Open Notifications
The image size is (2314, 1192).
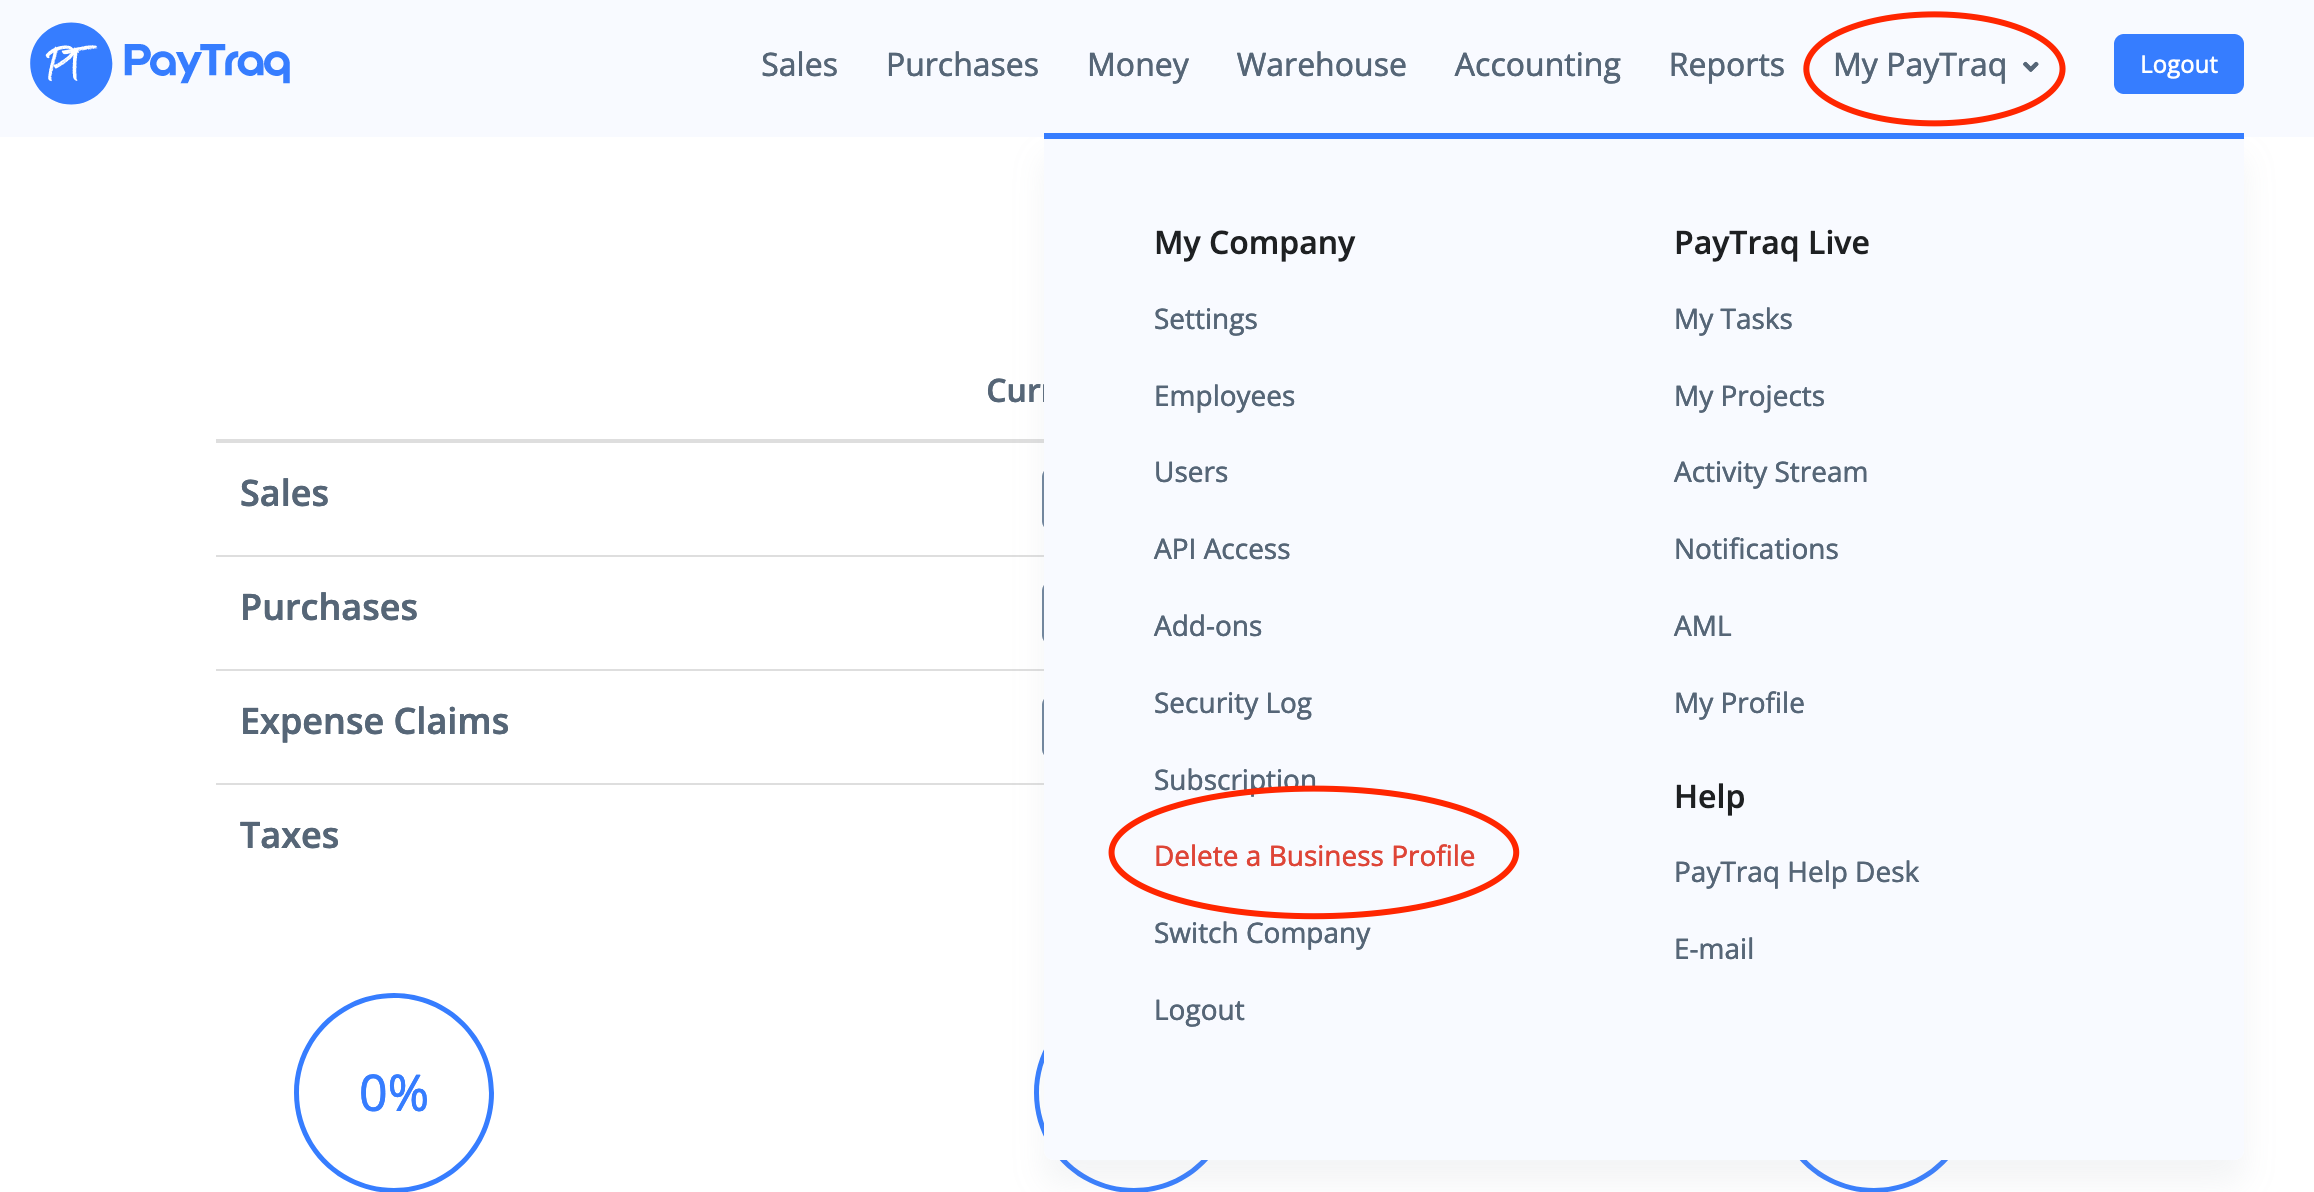coord(1756,549)
